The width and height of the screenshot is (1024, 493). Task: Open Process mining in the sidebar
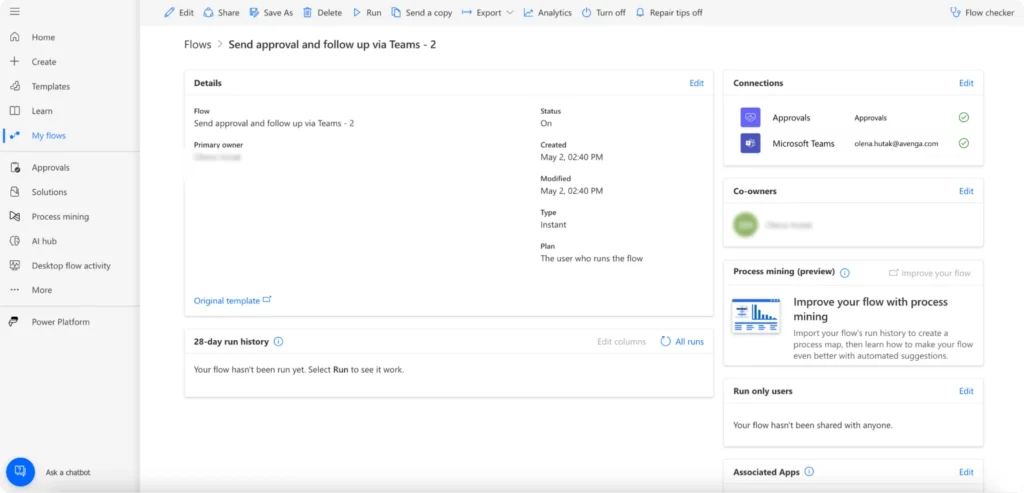60,216
